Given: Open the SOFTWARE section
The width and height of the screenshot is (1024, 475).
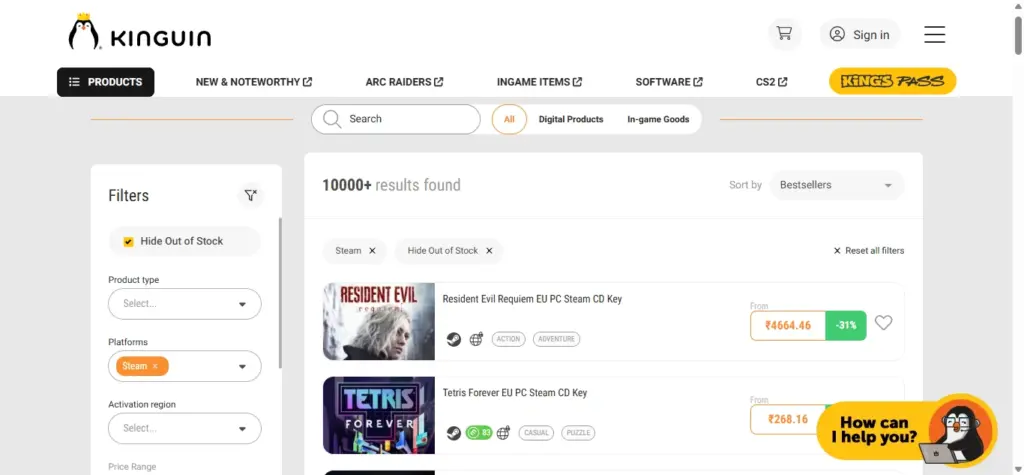Looking at the screenshot, I should (x=669, y=82).
